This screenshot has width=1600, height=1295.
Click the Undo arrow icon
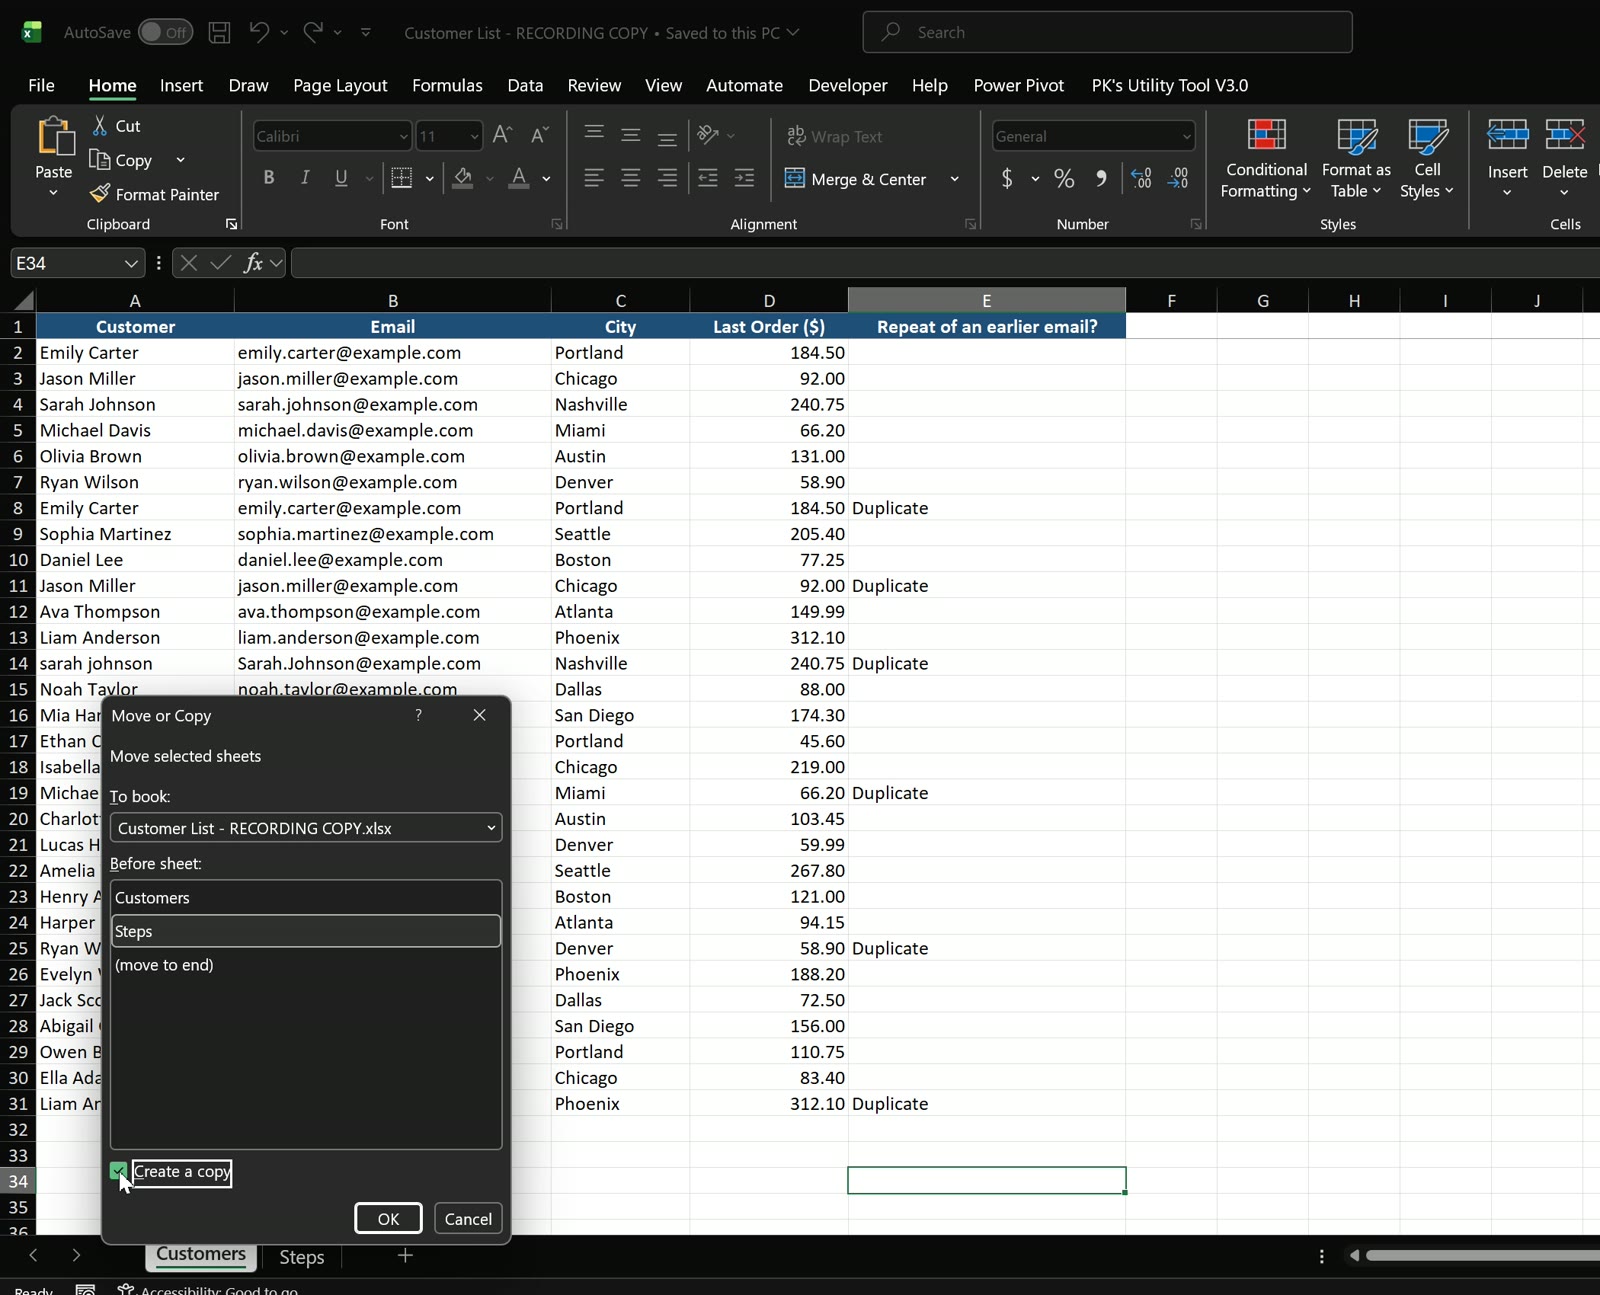coord(259,32)
